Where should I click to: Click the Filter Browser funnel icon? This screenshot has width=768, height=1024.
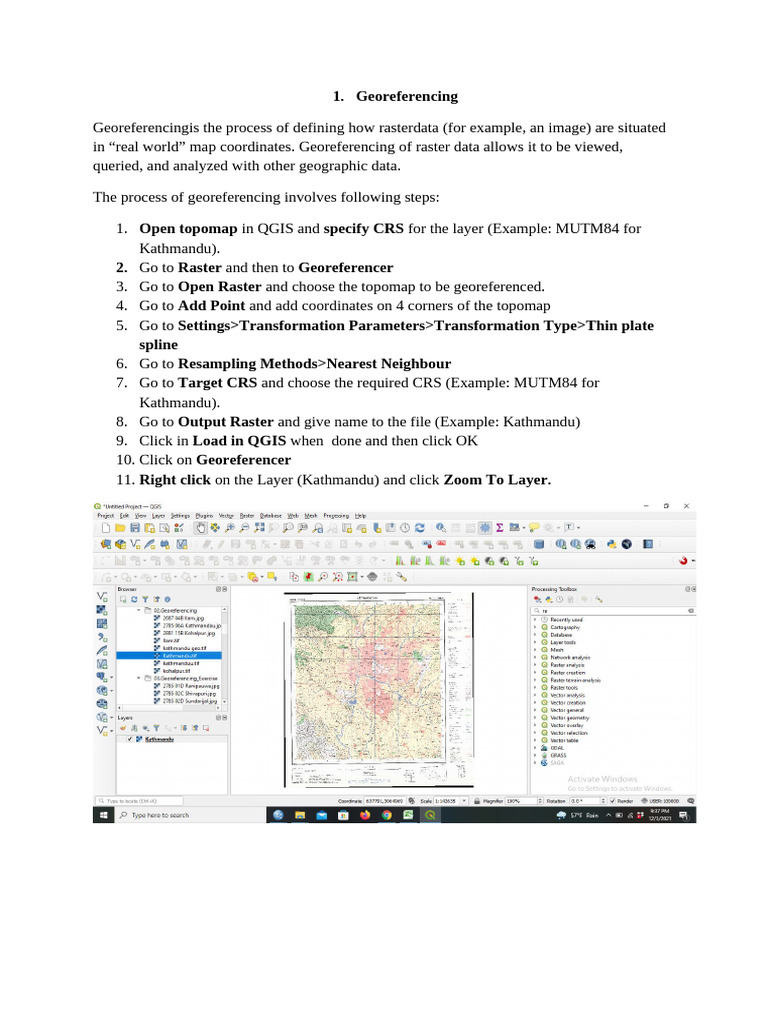pyautogui.click(x=145, y=600)
